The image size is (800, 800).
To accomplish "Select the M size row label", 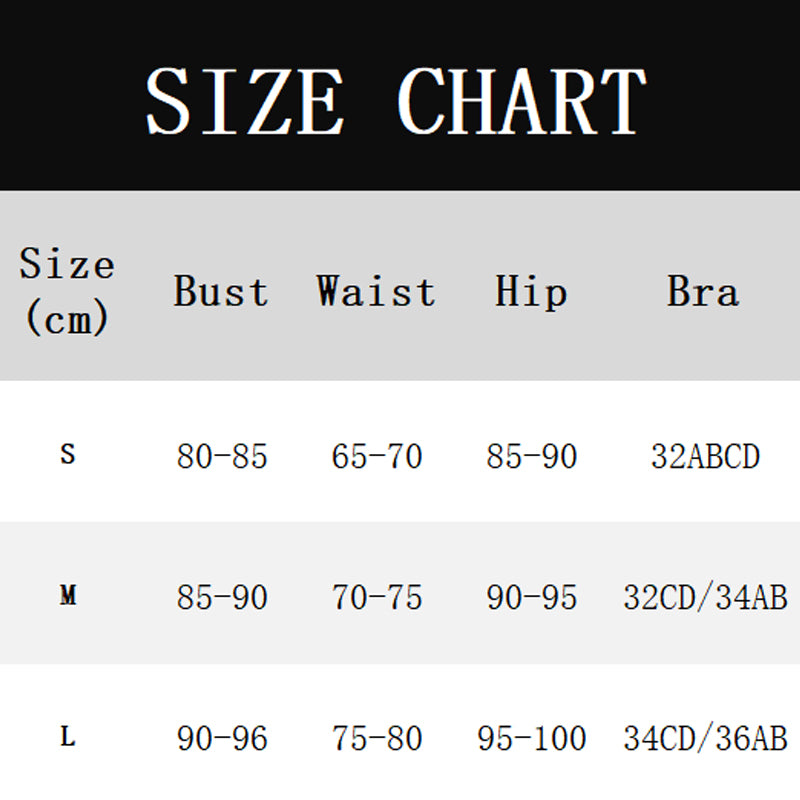I will click(68, 595).
